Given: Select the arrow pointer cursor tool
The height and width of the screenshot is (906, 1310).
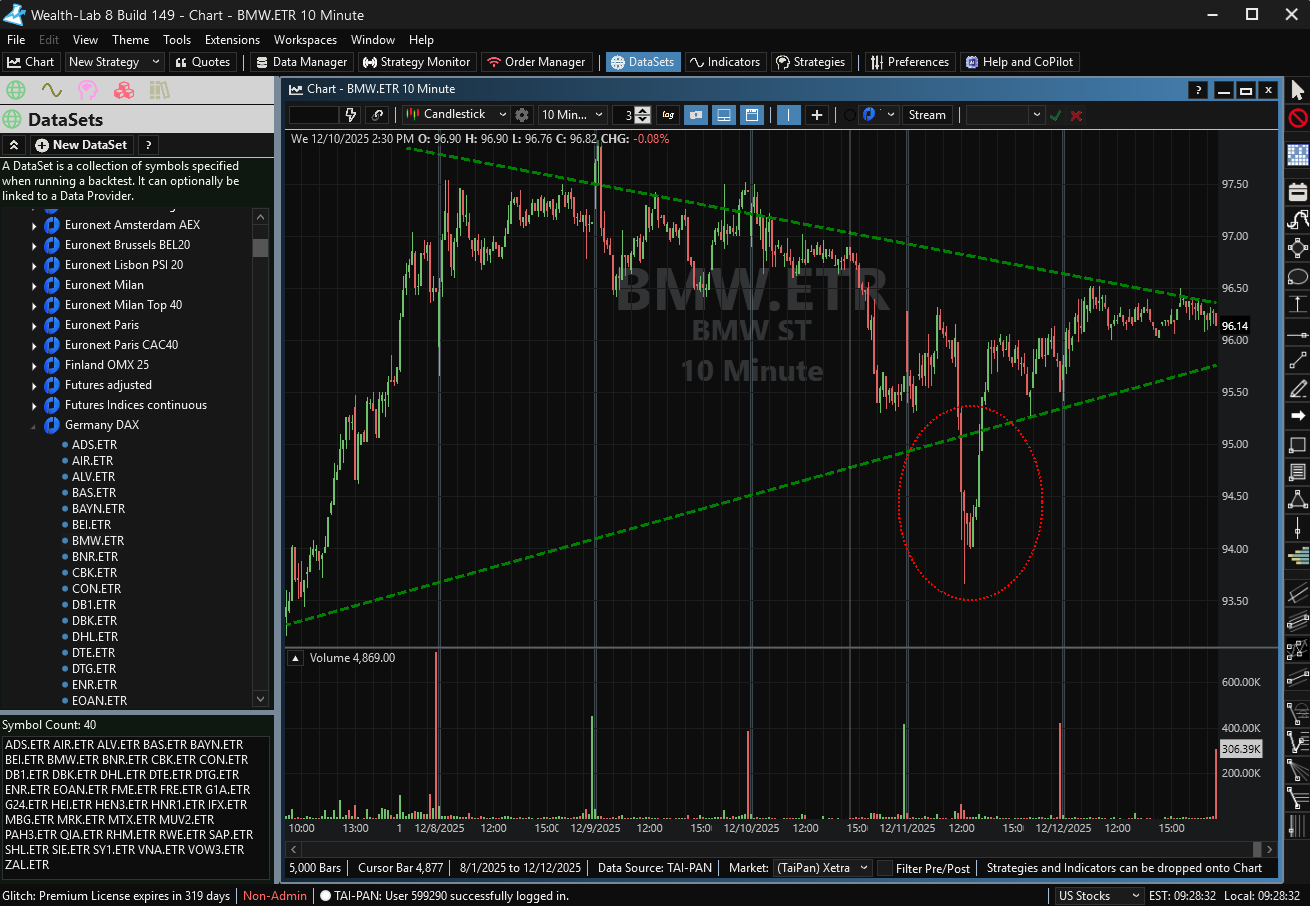Looking at the screenshot, I should pyautogui.click(x=1297, y=91).
